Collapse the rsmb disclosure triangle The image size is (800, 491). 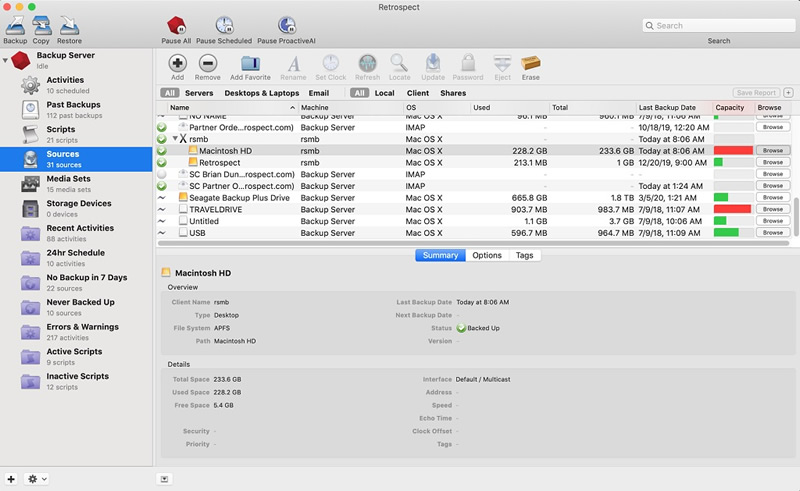pyautogui.click(x=175, y=139)
